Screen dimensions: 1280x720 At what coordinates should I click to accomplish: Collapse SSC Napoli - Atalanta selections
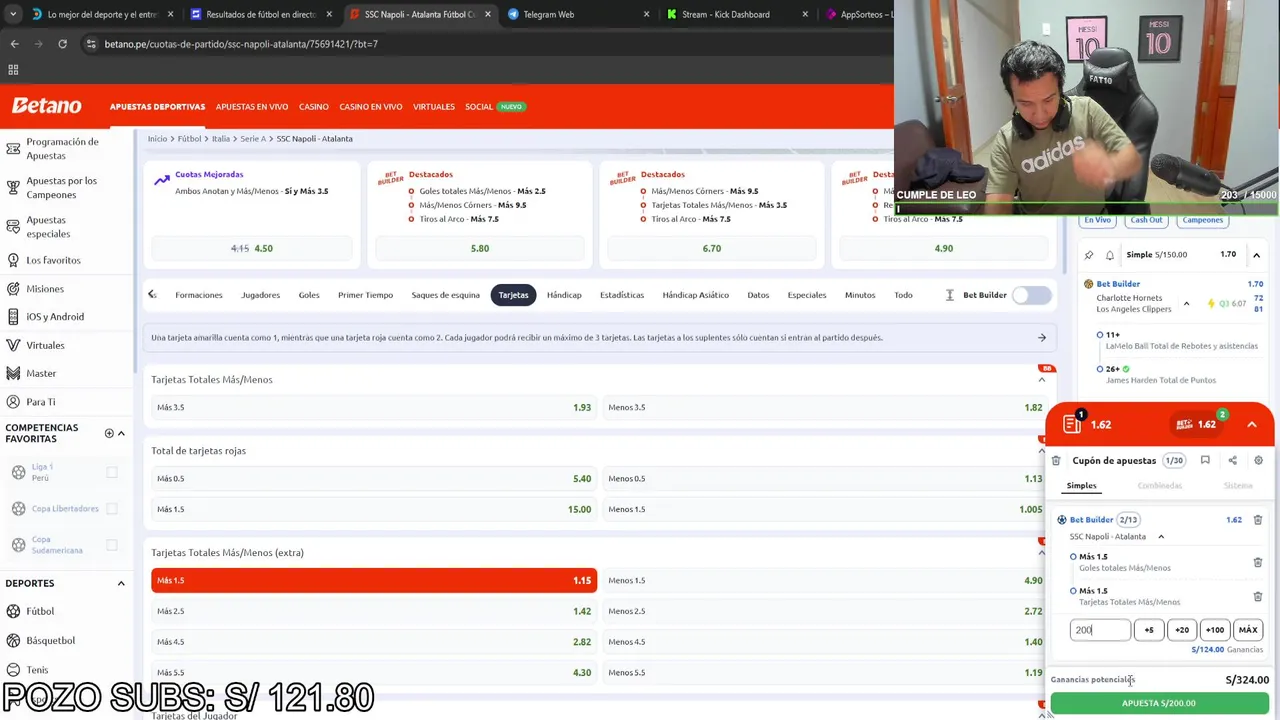[x=1161, y=537]
